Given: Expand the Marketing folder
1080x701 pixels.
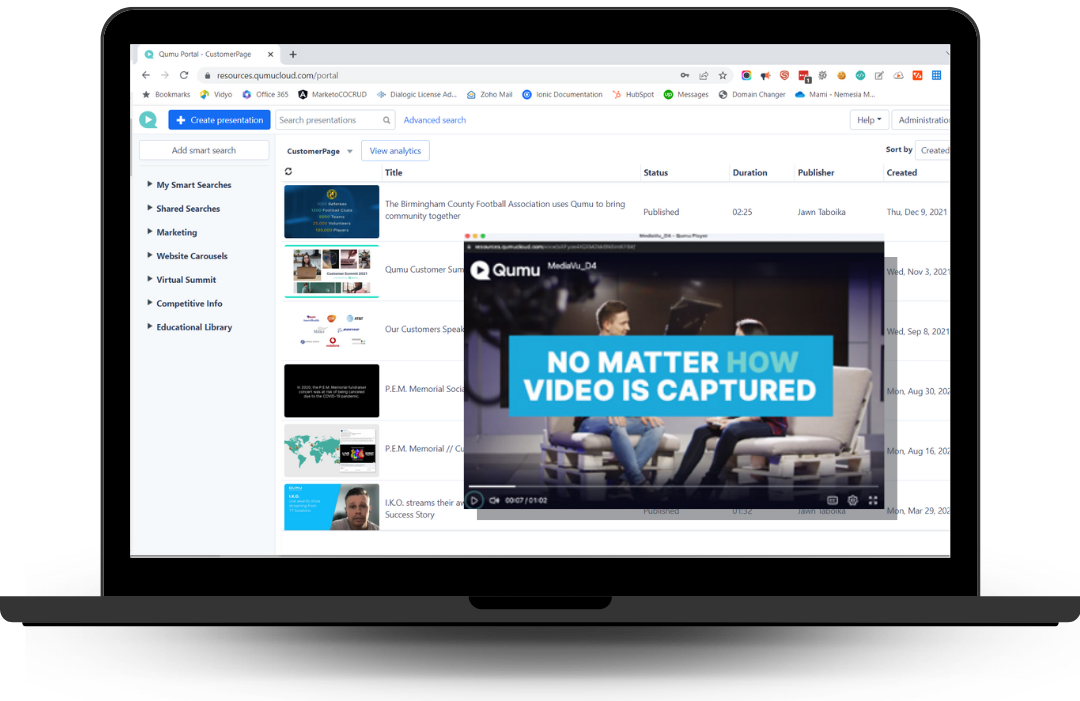Looking at the screenshot, I should 149,231.
